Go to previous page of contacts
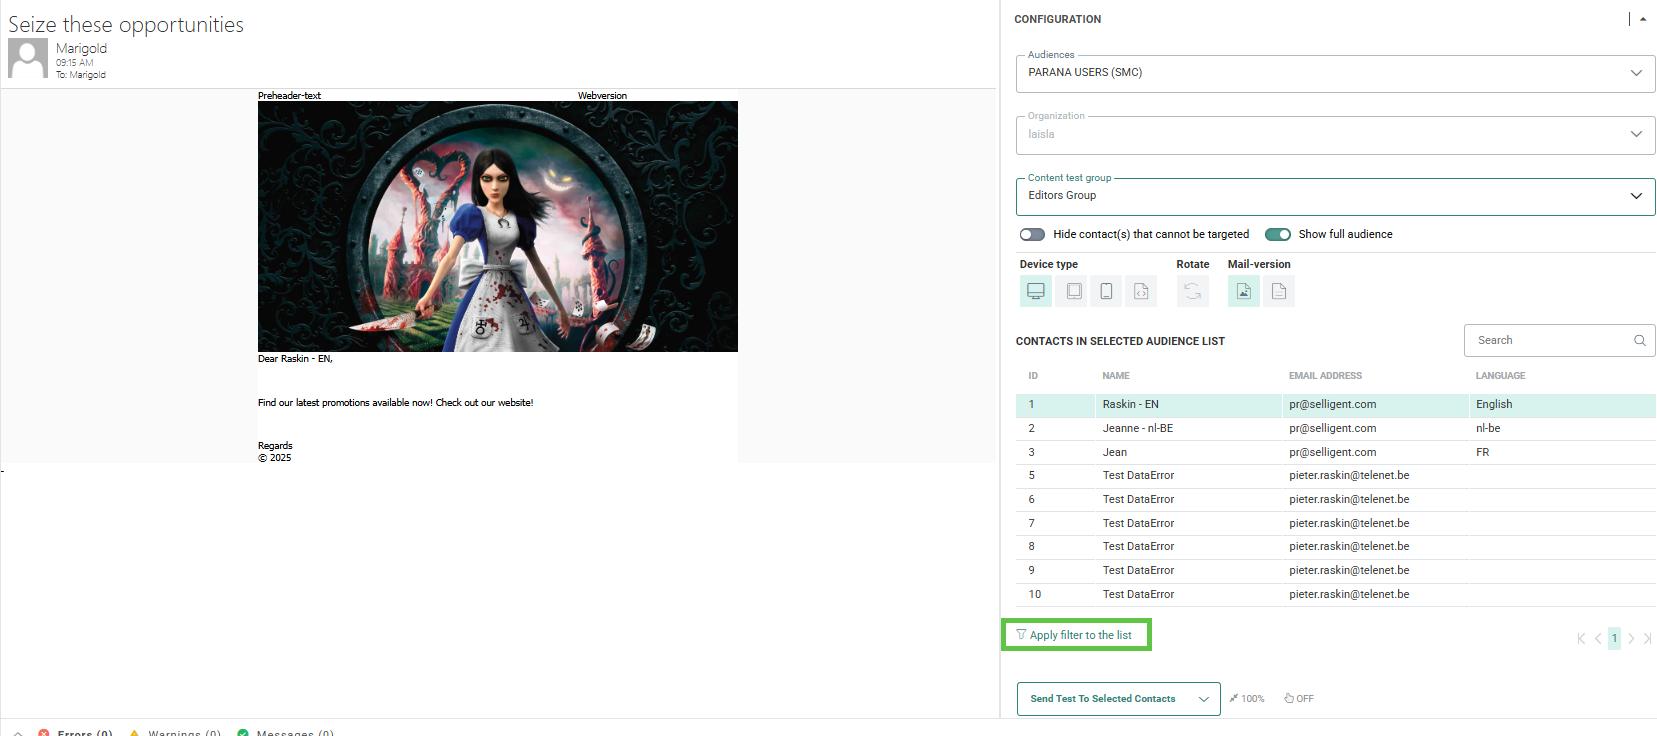Image resolution: width=1657 pixels, height=736 pixels. click(x=1598, y=638)
